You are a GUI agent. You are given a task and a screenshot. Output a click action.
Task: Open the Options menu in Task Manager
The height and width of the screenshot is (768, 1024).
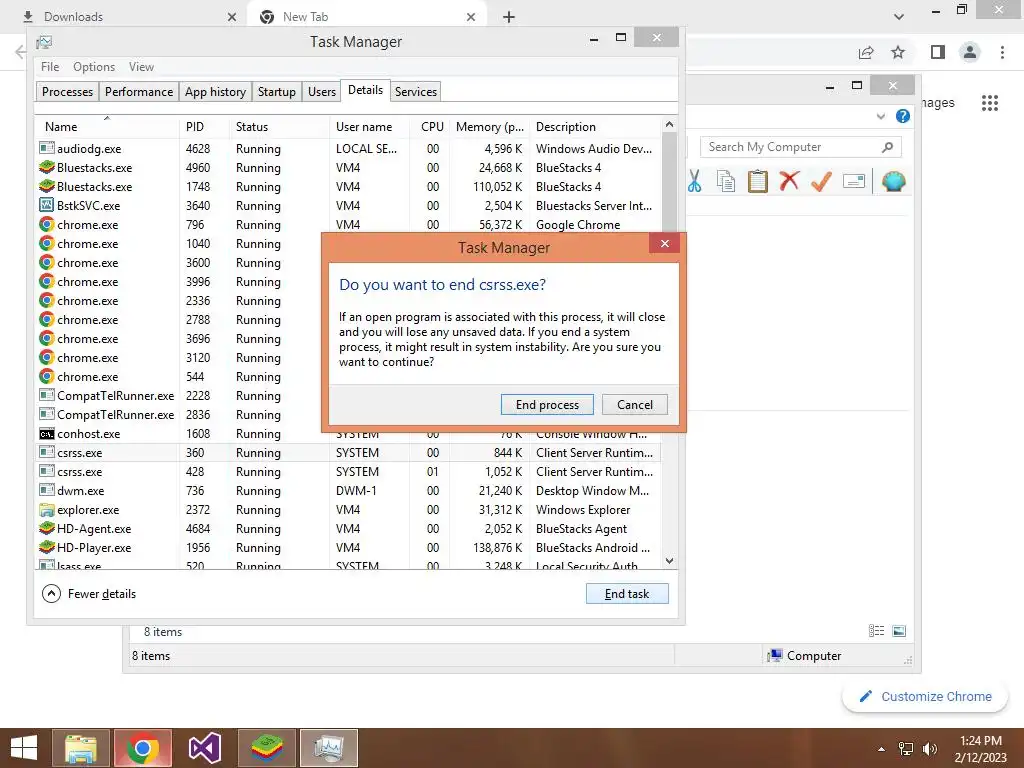[94, 67]
